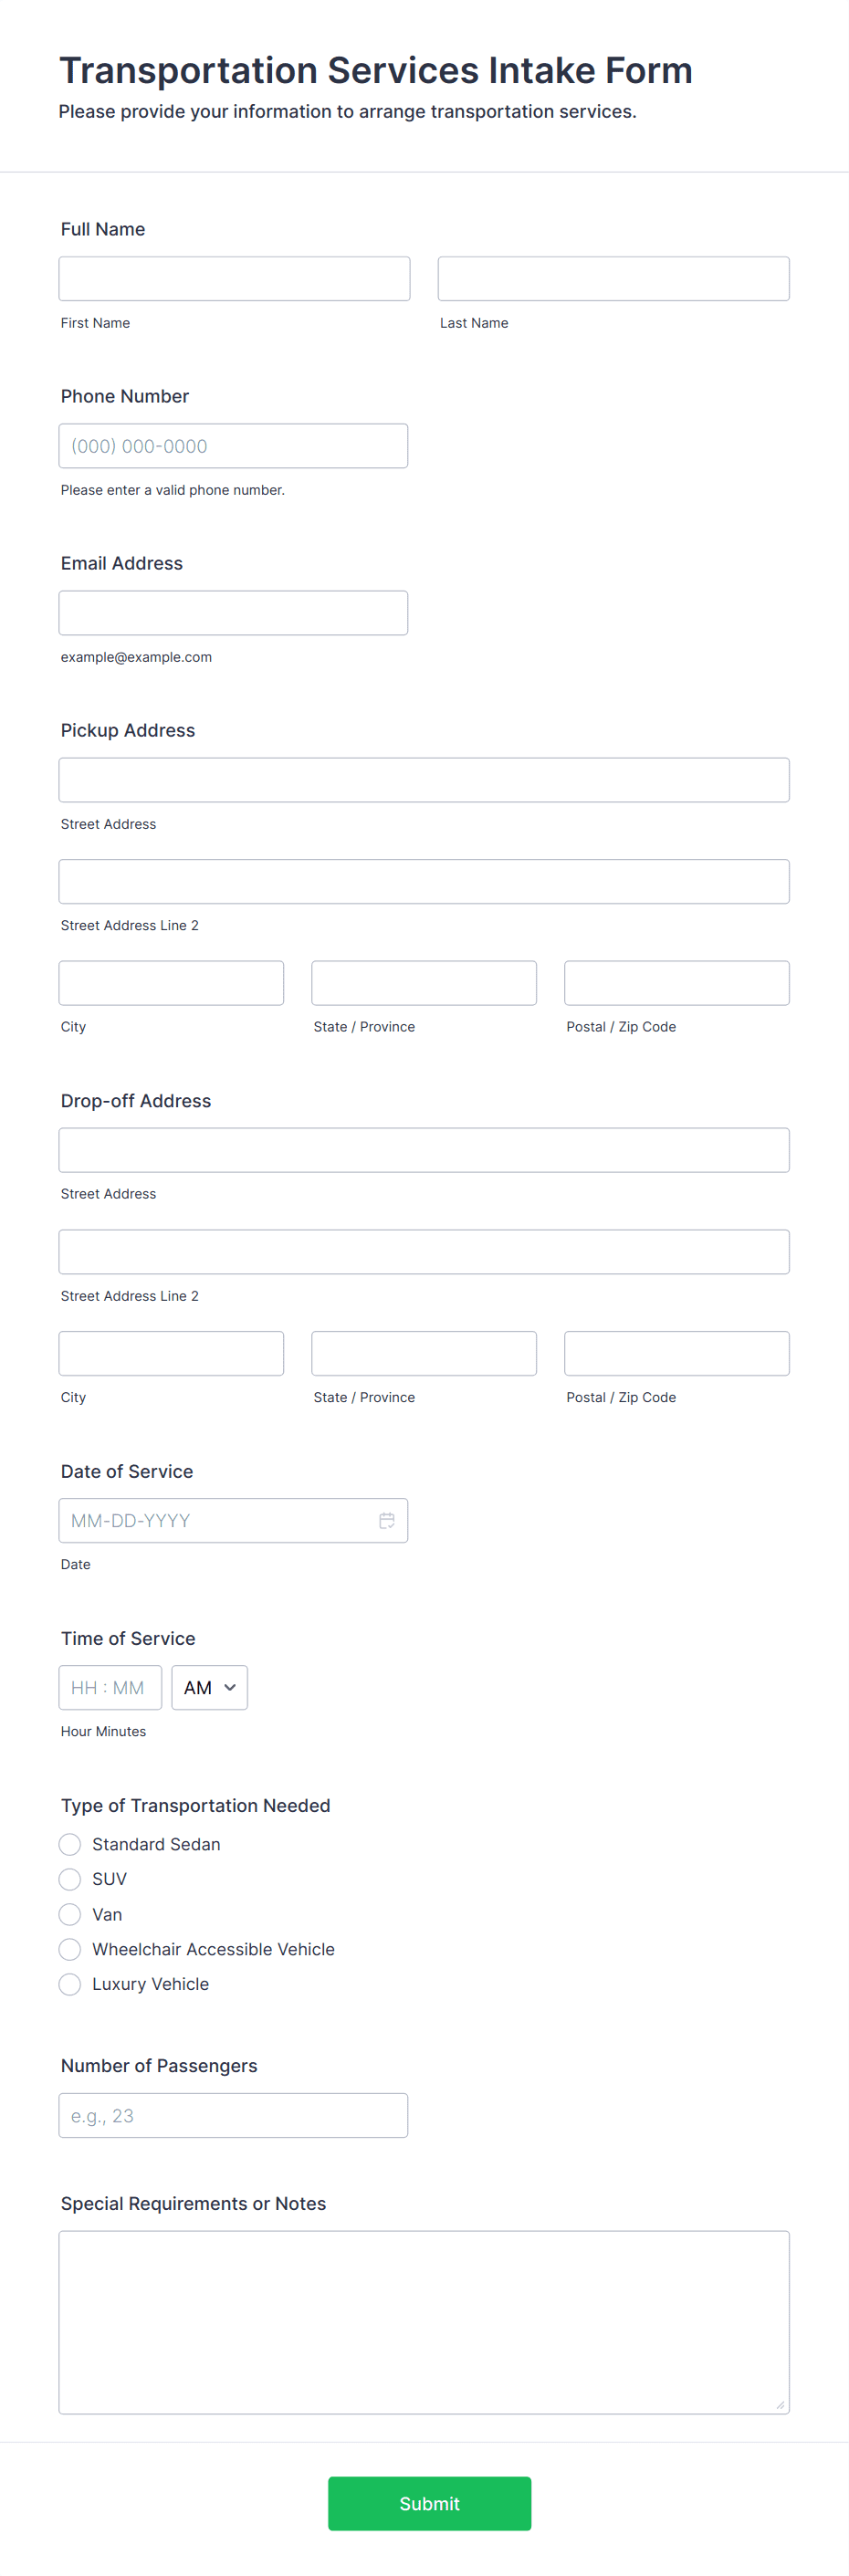This screenshot has width=849, height=2576.
Task: Pick Wheelchair Accessible Vehicle option
Action: click(x=70, y=1949)
